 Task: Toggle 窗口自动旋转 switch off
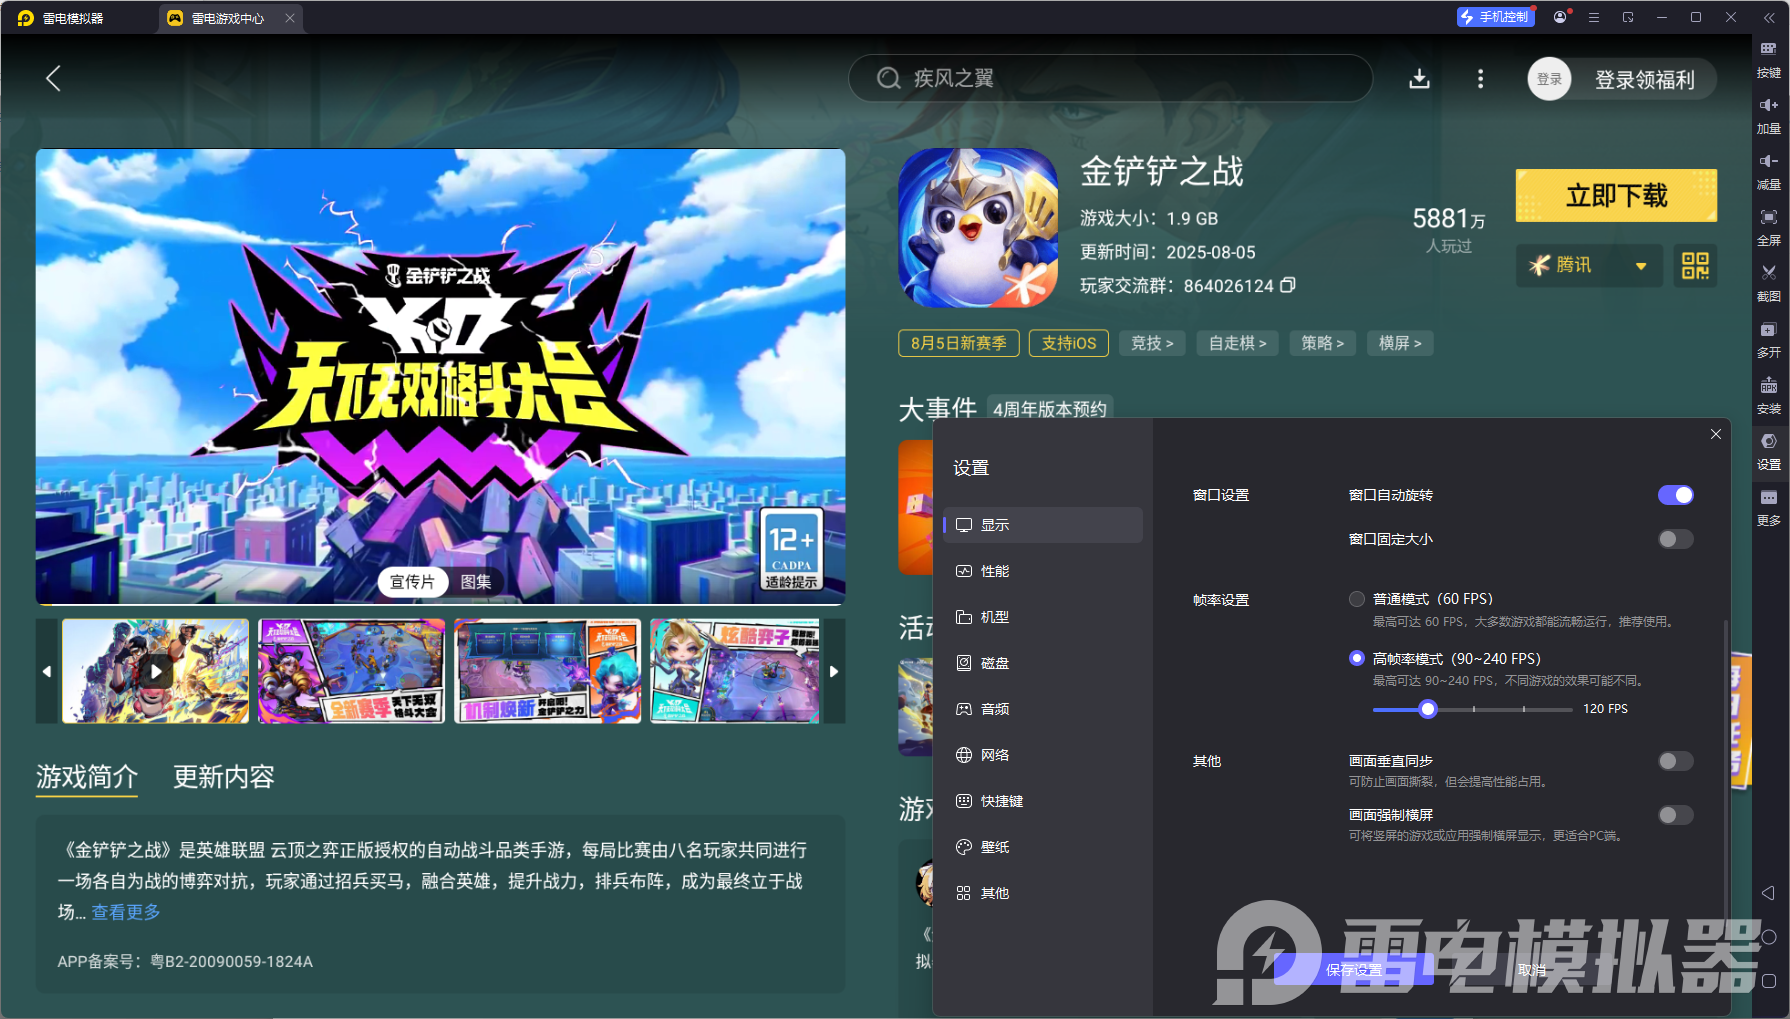coord(1676,495)
